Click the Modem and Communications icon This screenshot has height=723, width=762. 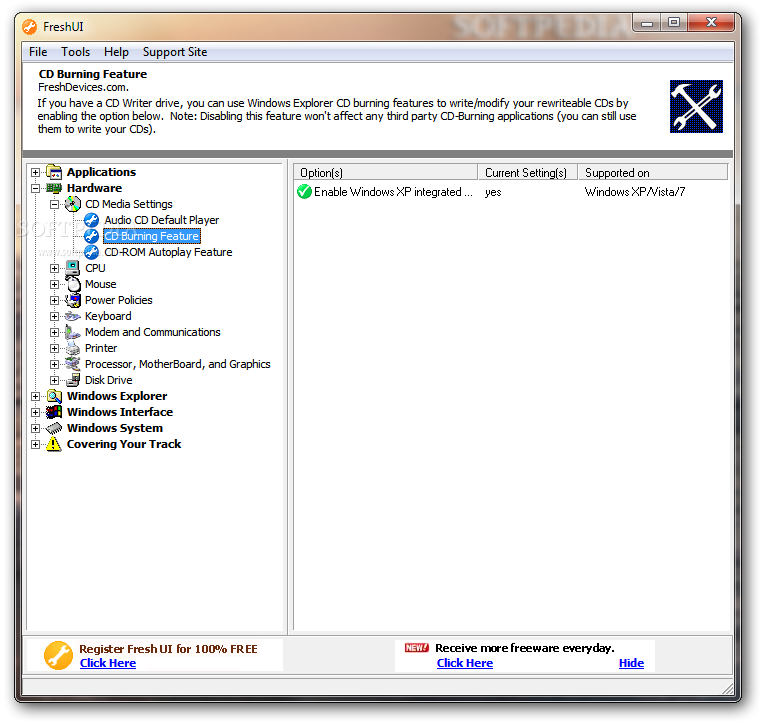click(73, 332)
